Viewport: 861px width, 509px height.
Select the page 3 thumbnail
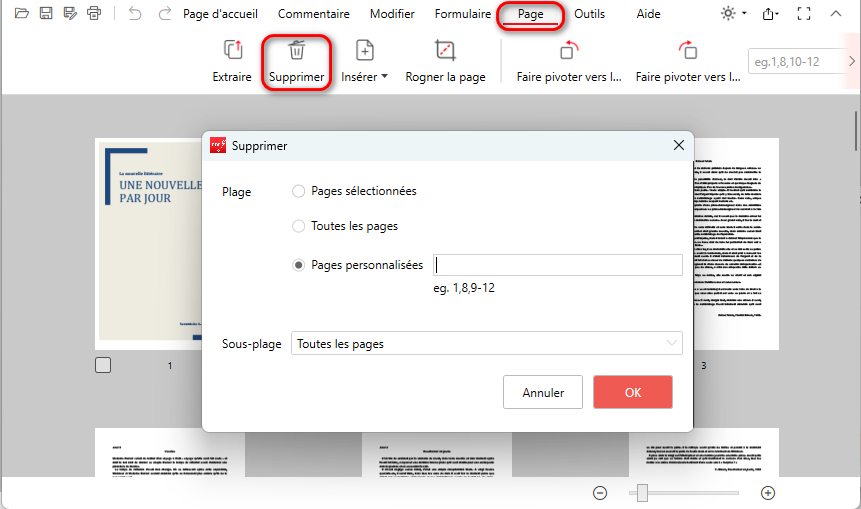click(x=736, y=244)
